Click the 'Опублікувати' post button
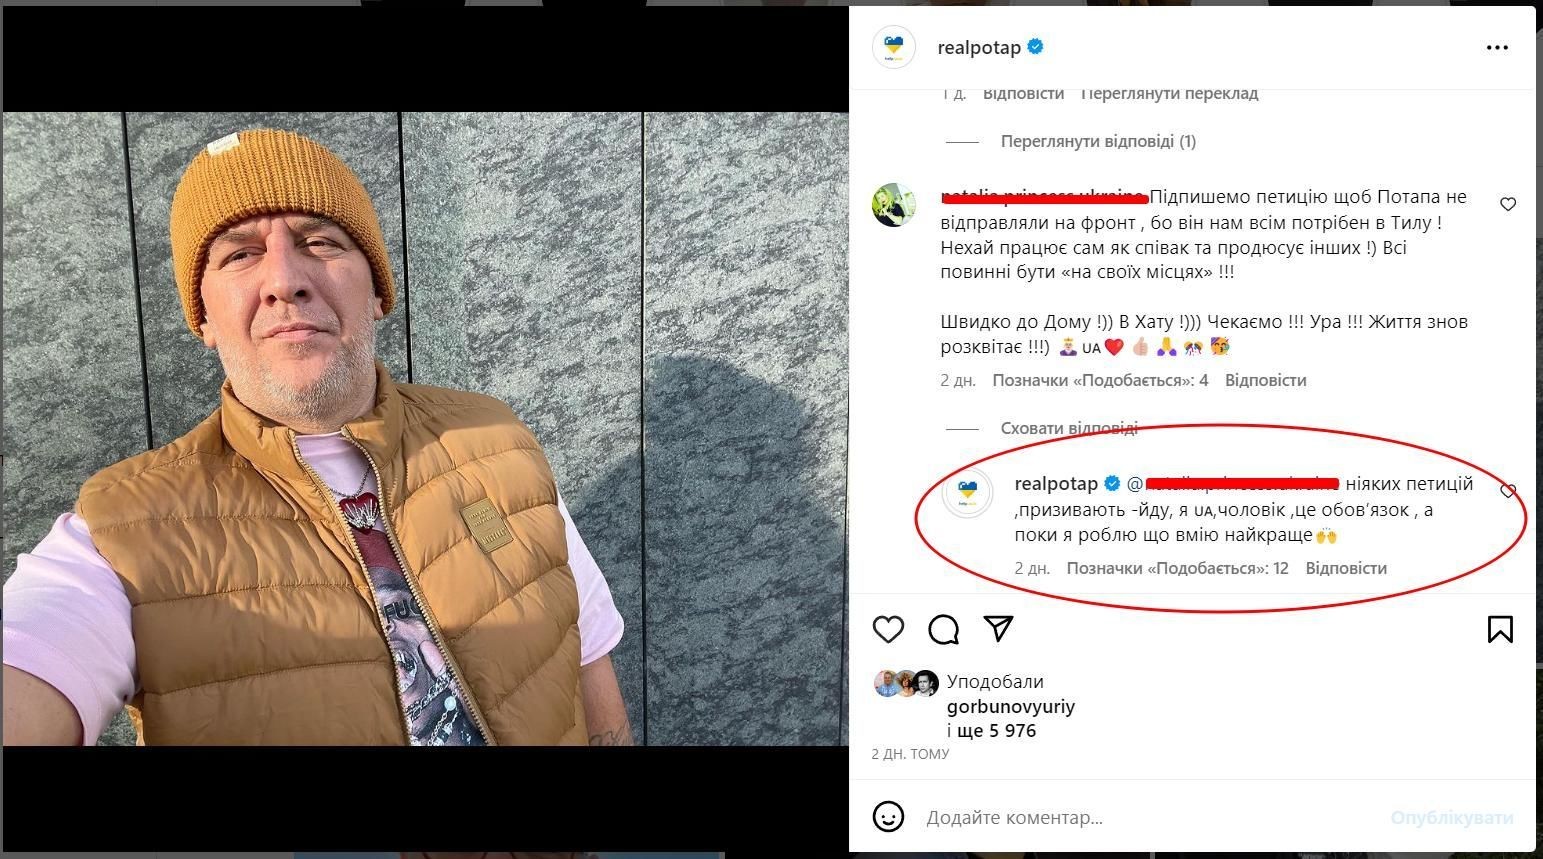 point(1452,817)
